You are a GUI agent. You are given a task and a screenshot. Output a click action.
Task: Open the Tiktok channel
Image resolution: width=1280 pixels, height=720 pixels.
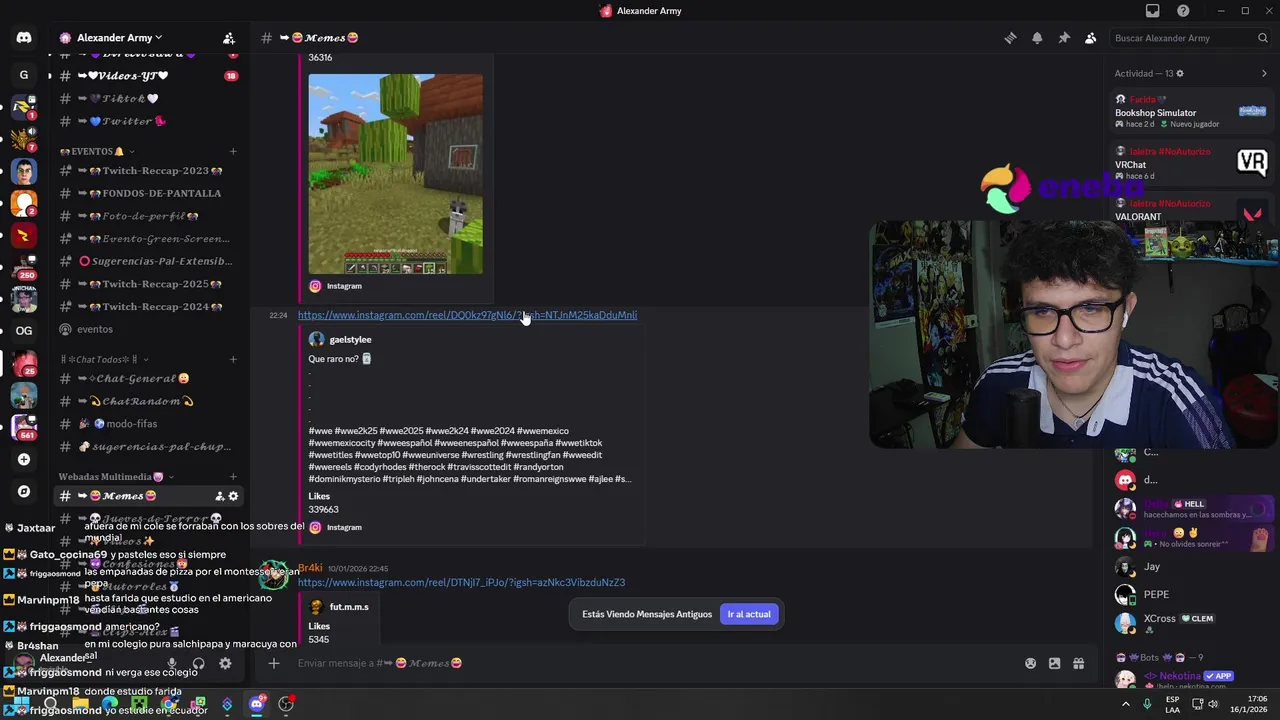147,99
